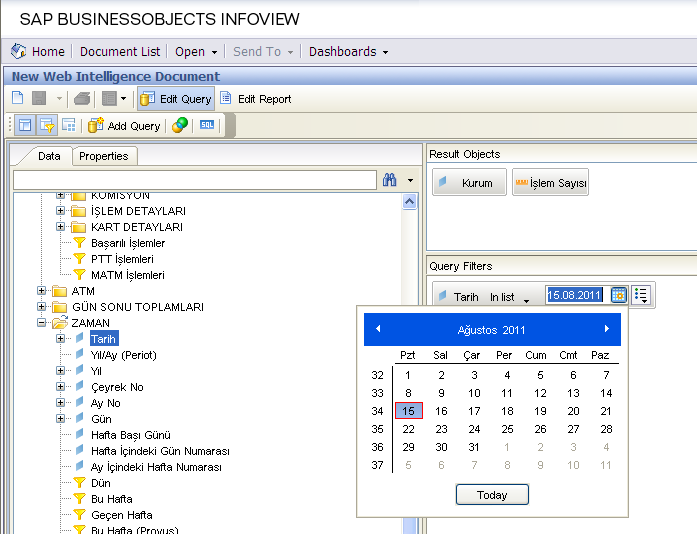
Task: Expand the KART DETAYLARI folder
Action: 60,227
